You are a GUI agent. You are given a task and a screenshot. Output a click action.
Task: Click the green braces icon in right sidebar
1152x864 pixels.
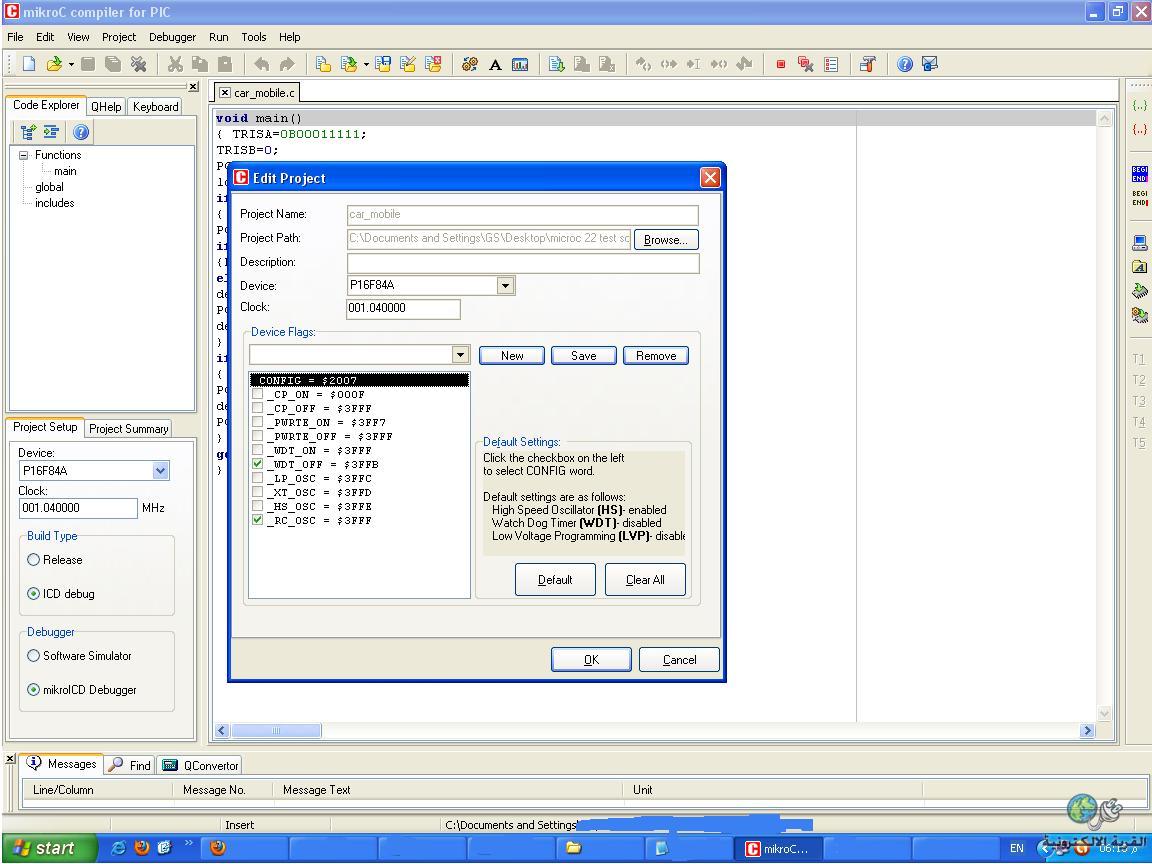click(x=1140, y=105)
